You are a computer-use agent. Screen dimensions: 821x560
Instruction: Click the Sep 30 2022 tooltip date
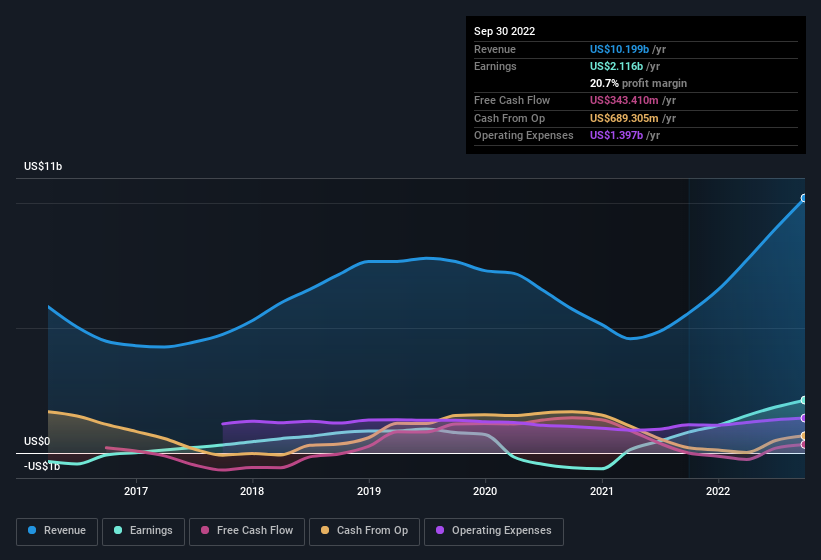click(x=504, y=31)
